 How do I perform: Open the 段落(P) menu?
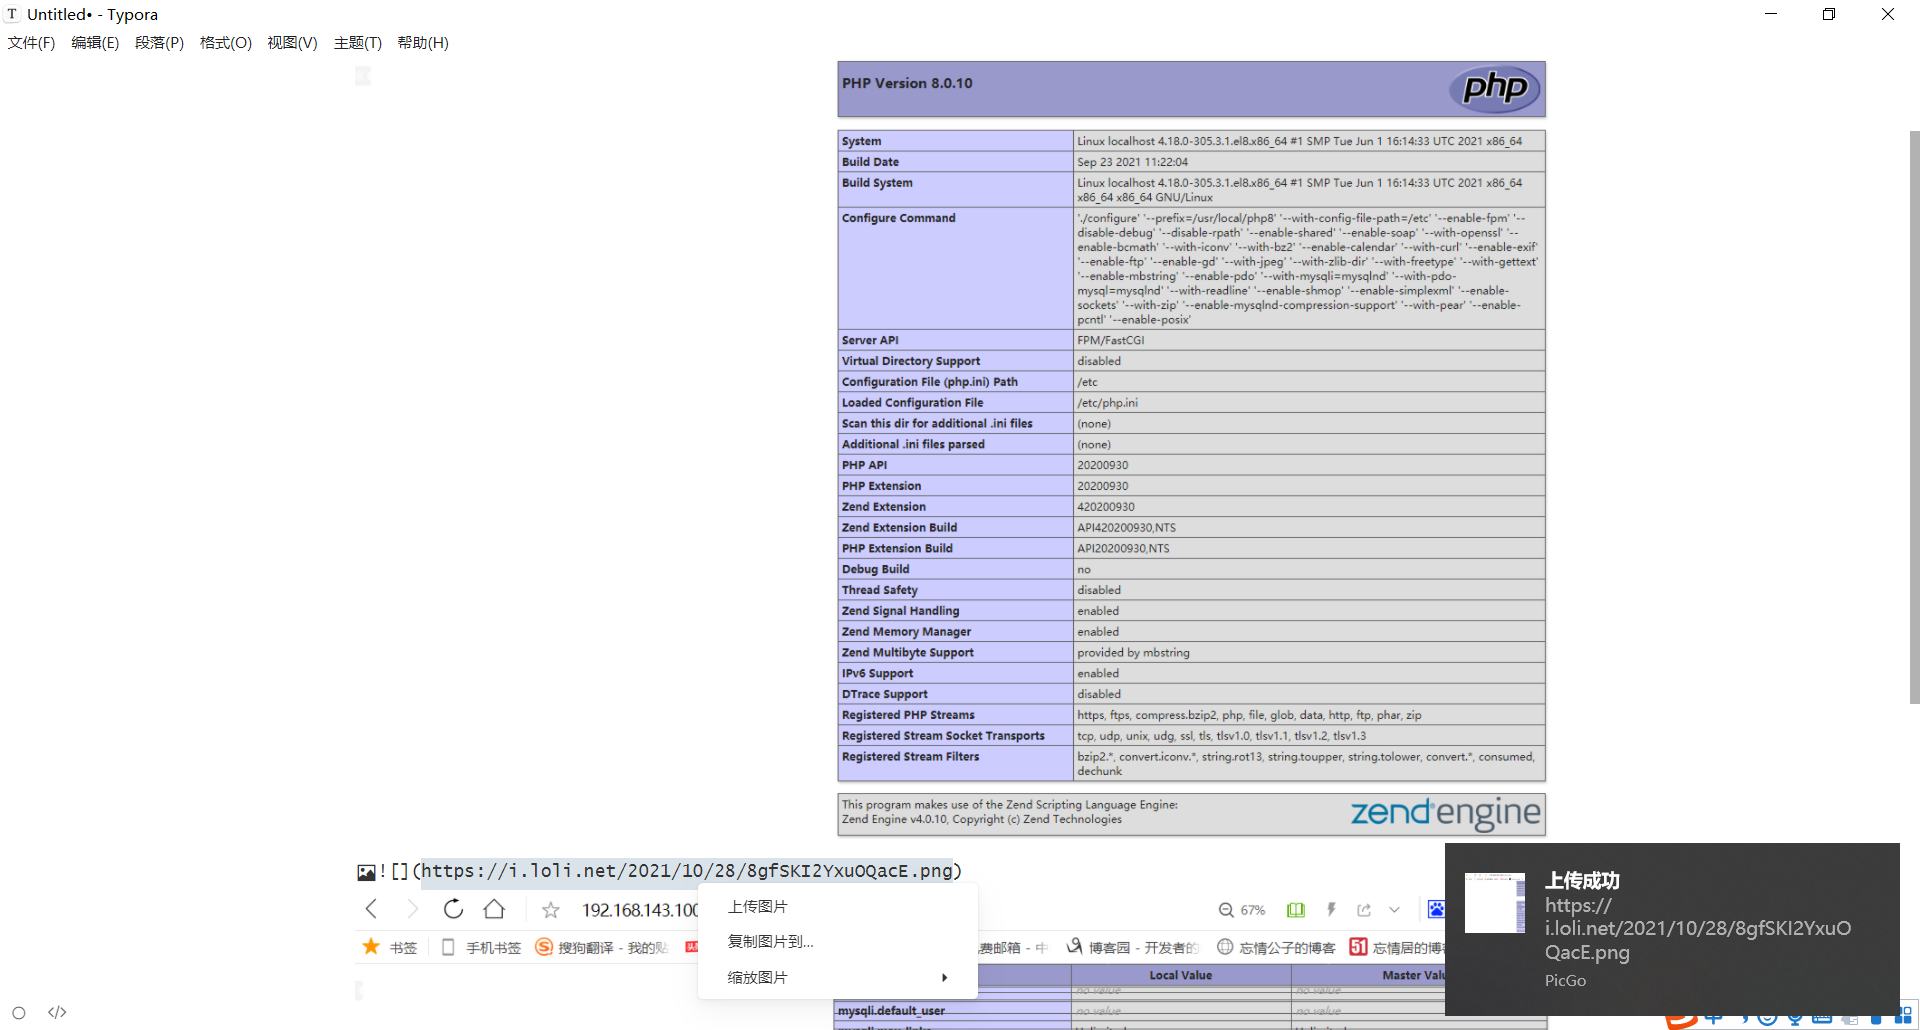[x=160, y=43]
